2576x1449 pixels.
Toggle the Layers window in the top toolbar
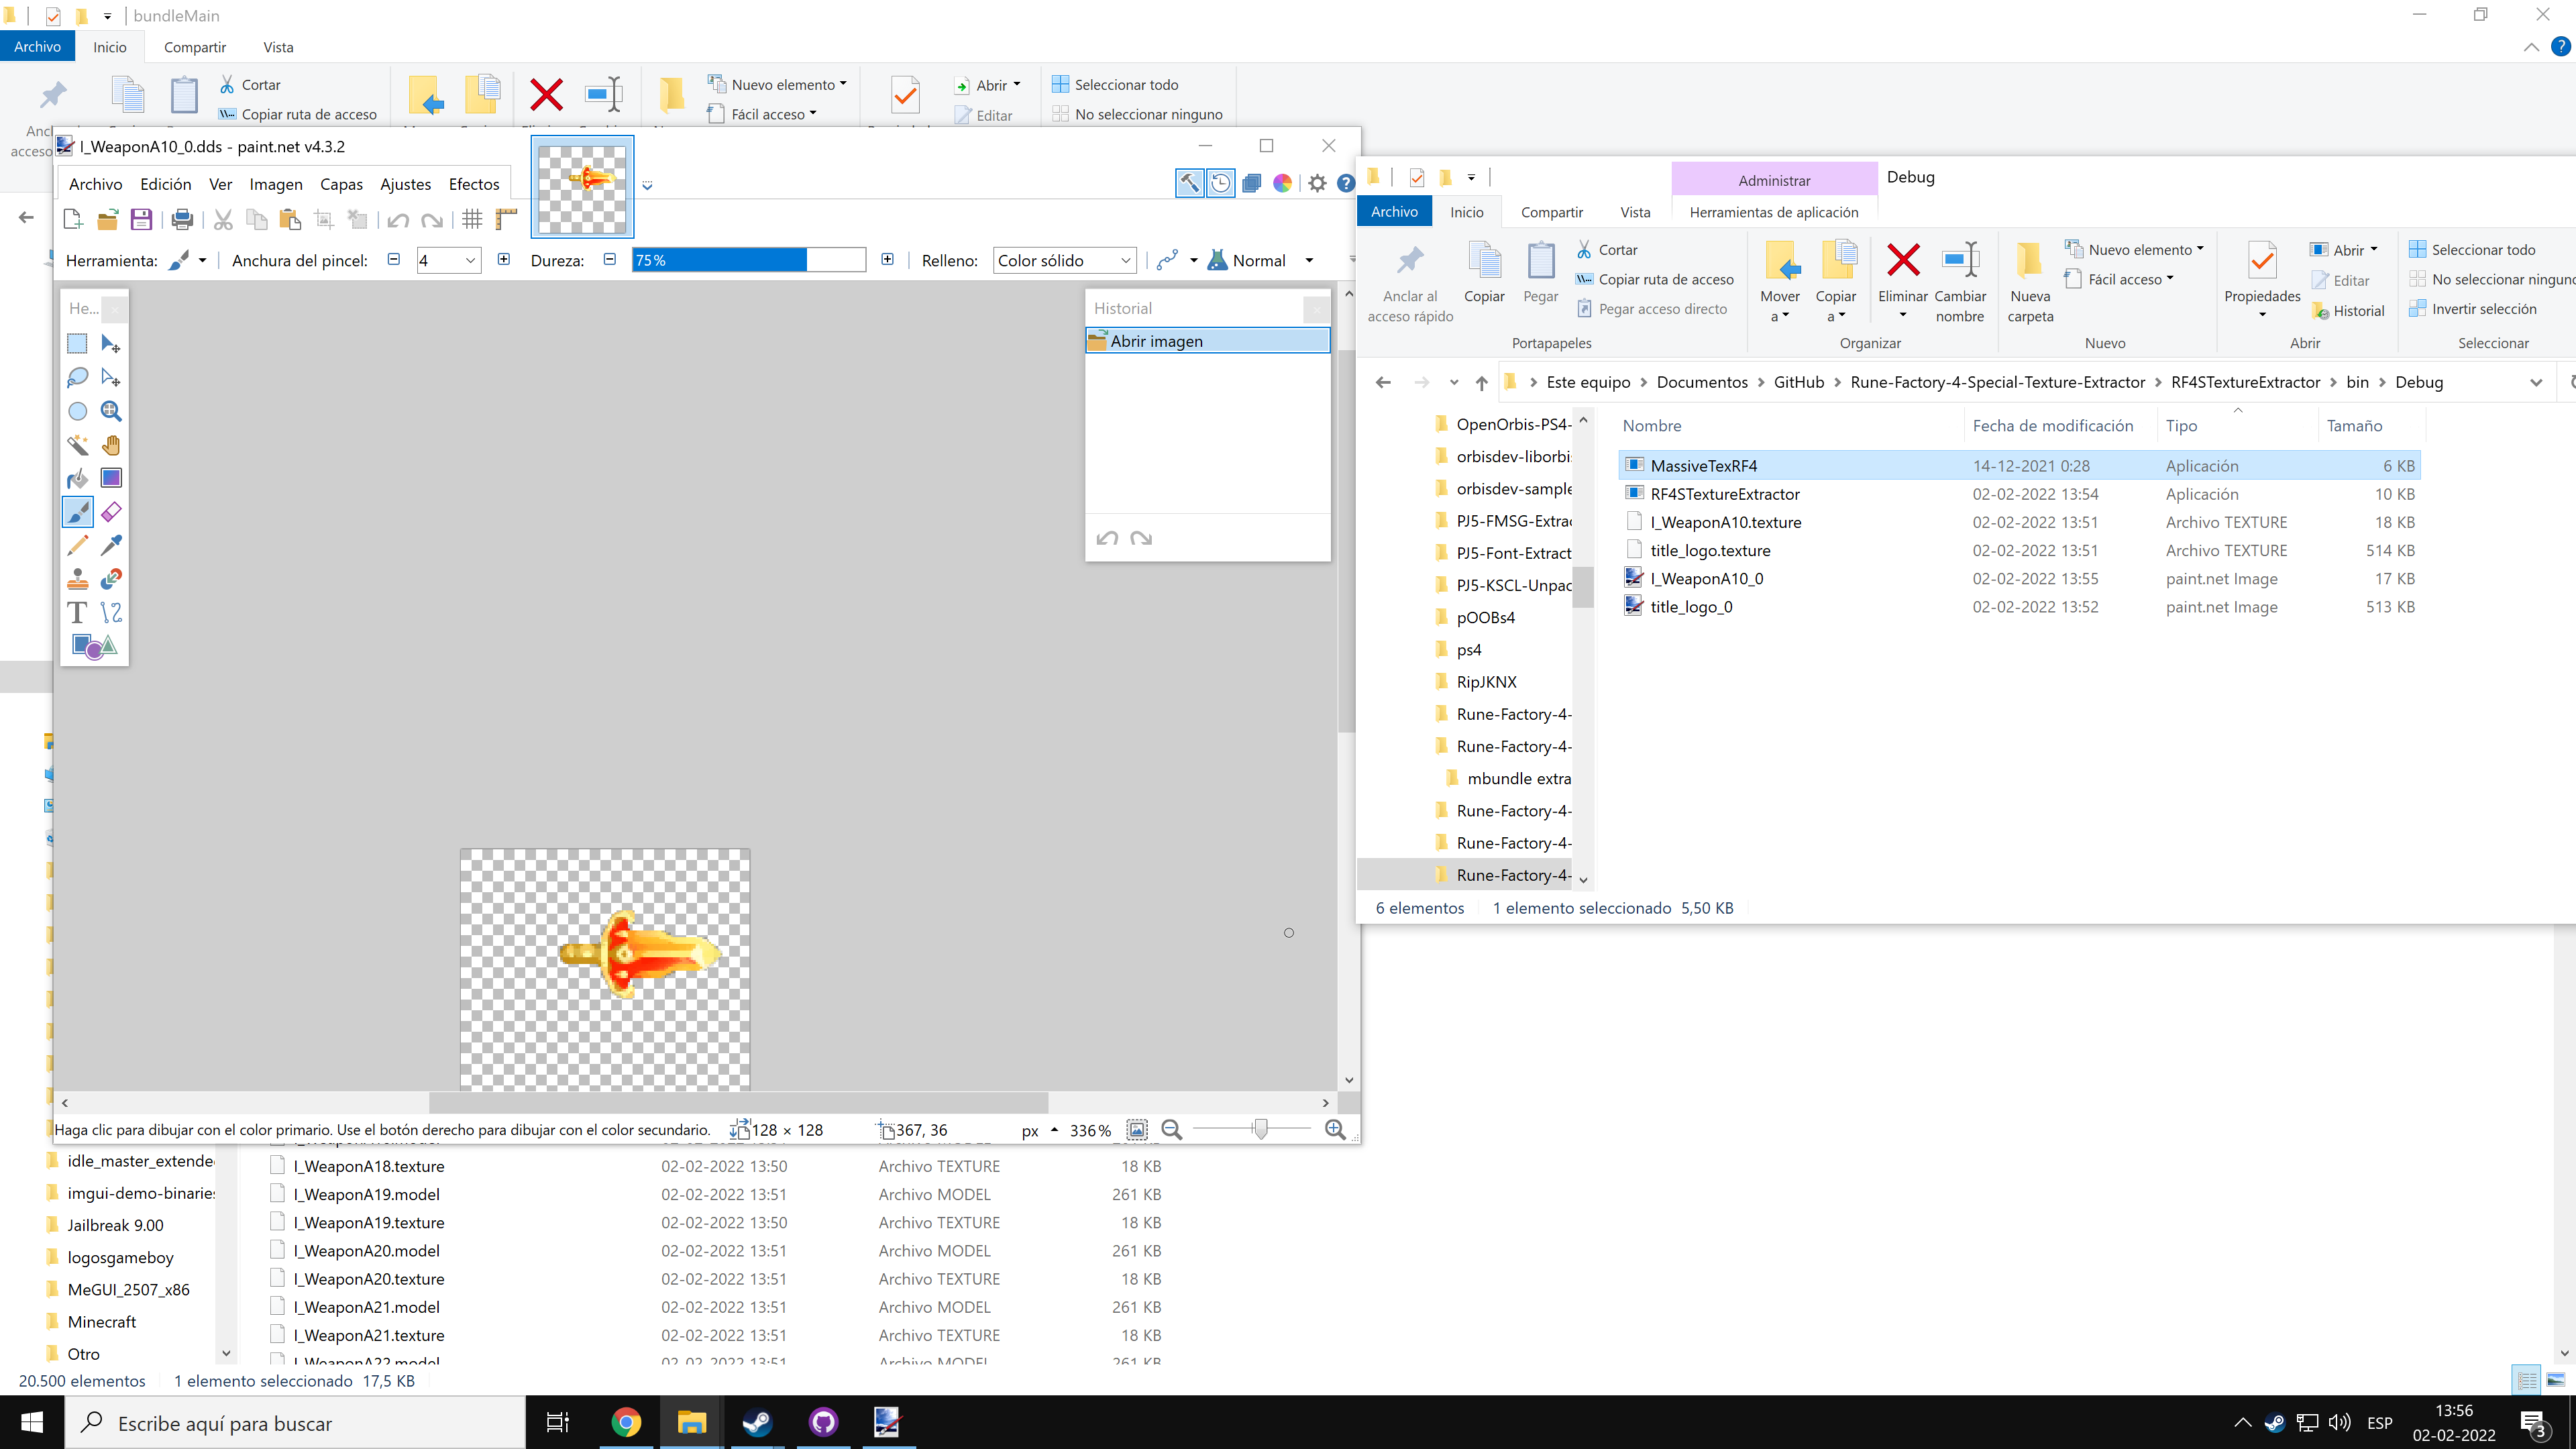[1251, 183]
